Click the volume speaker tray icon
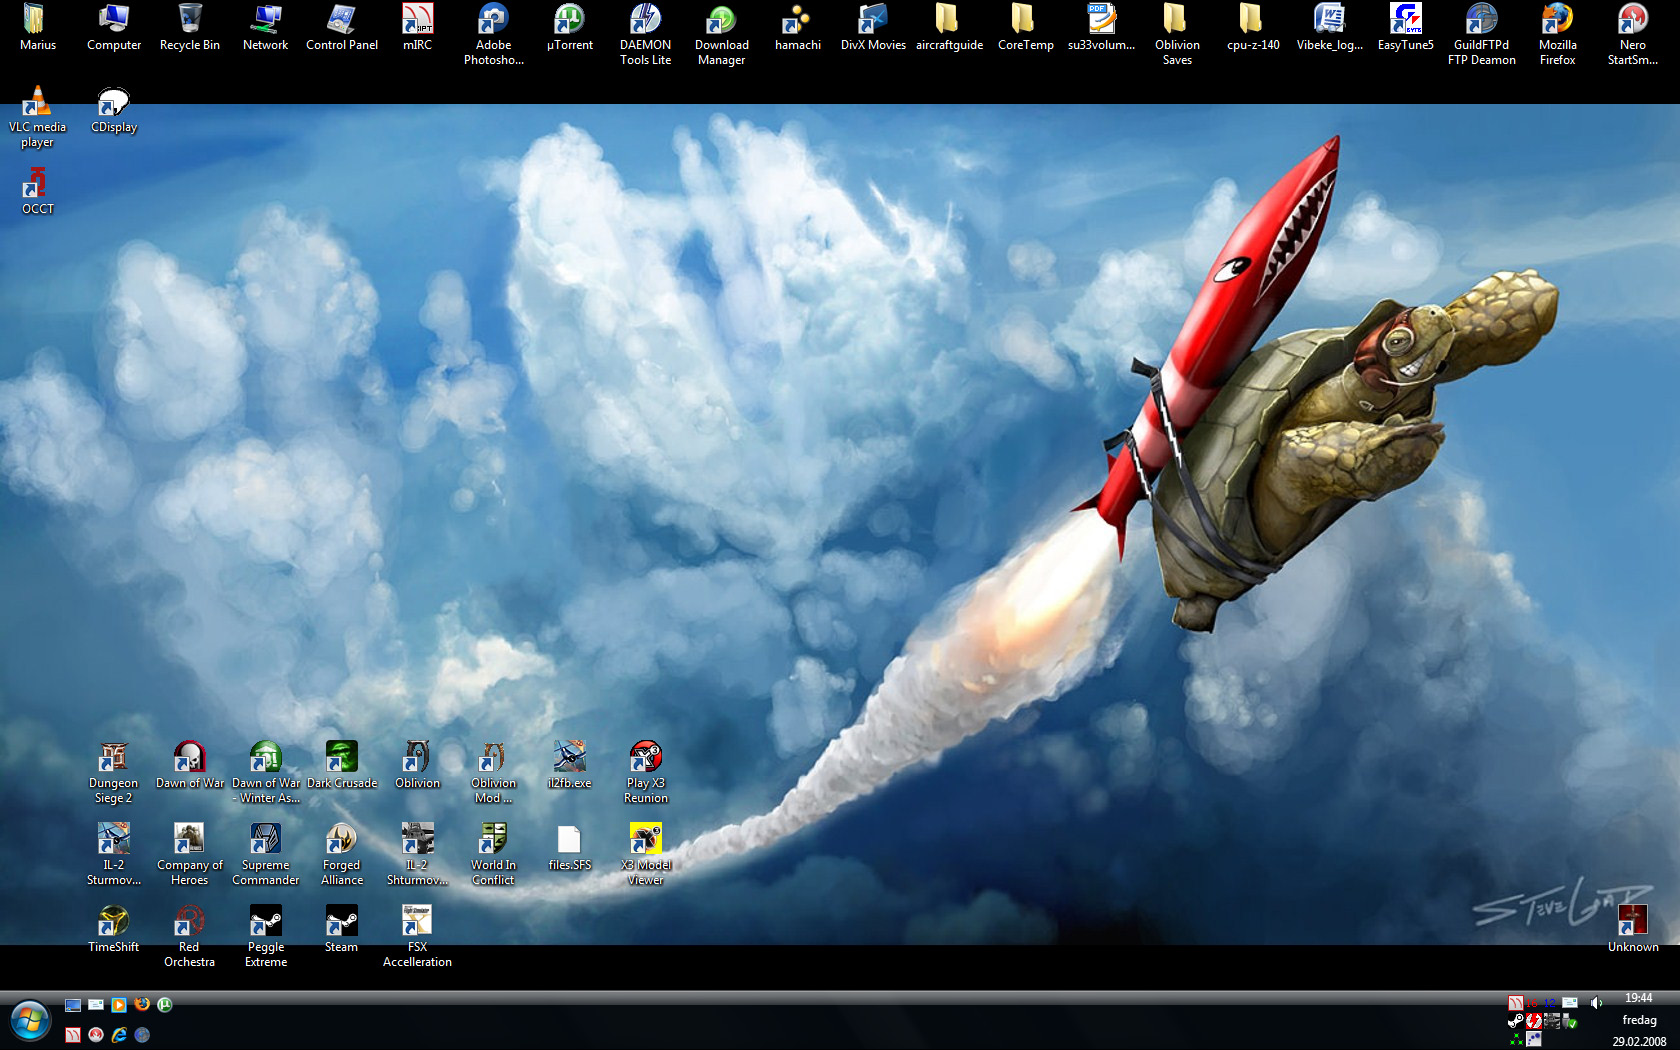1680x1050 pixels. click(1596, 1003)
